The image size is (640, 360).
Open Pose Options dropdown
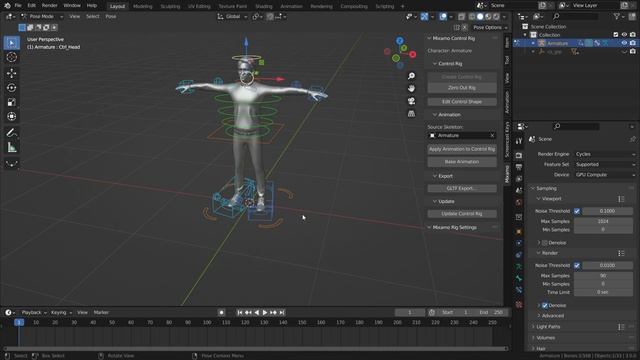point(490,27)
